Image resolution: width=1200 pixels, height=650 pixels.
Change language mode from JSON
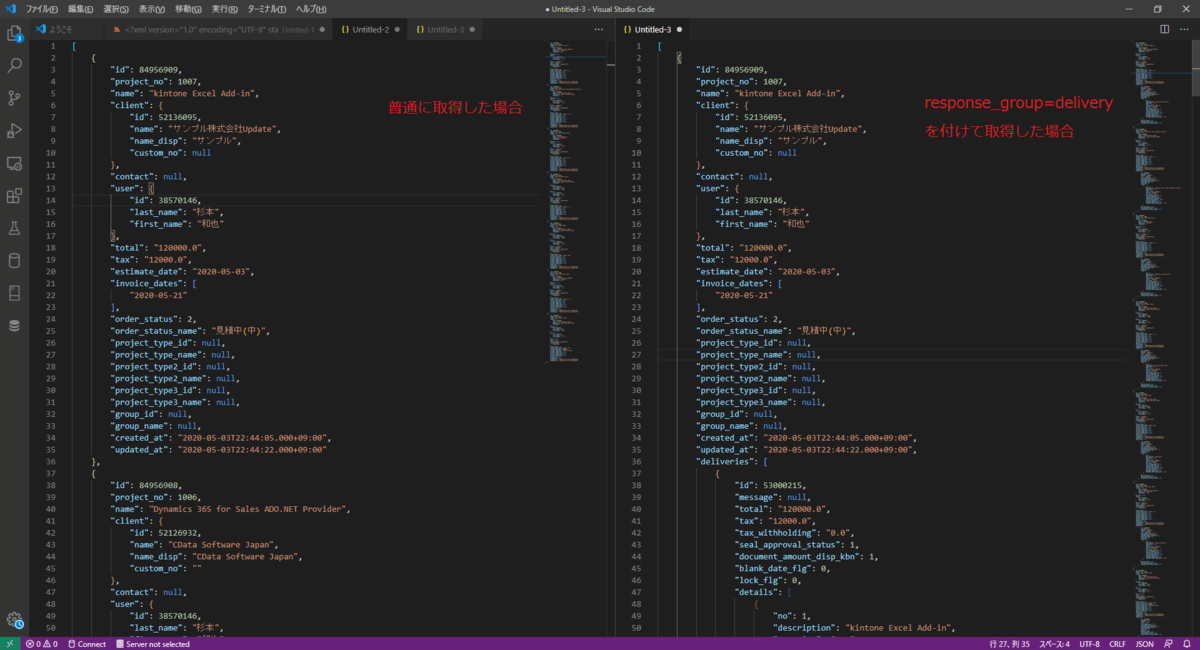coord(1144,644)
